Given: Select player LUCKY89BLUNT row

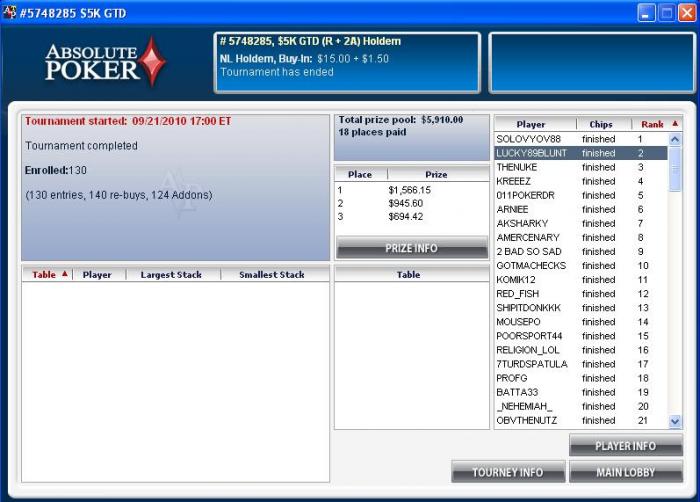Looking at the screenshot, I should [581, 153].
